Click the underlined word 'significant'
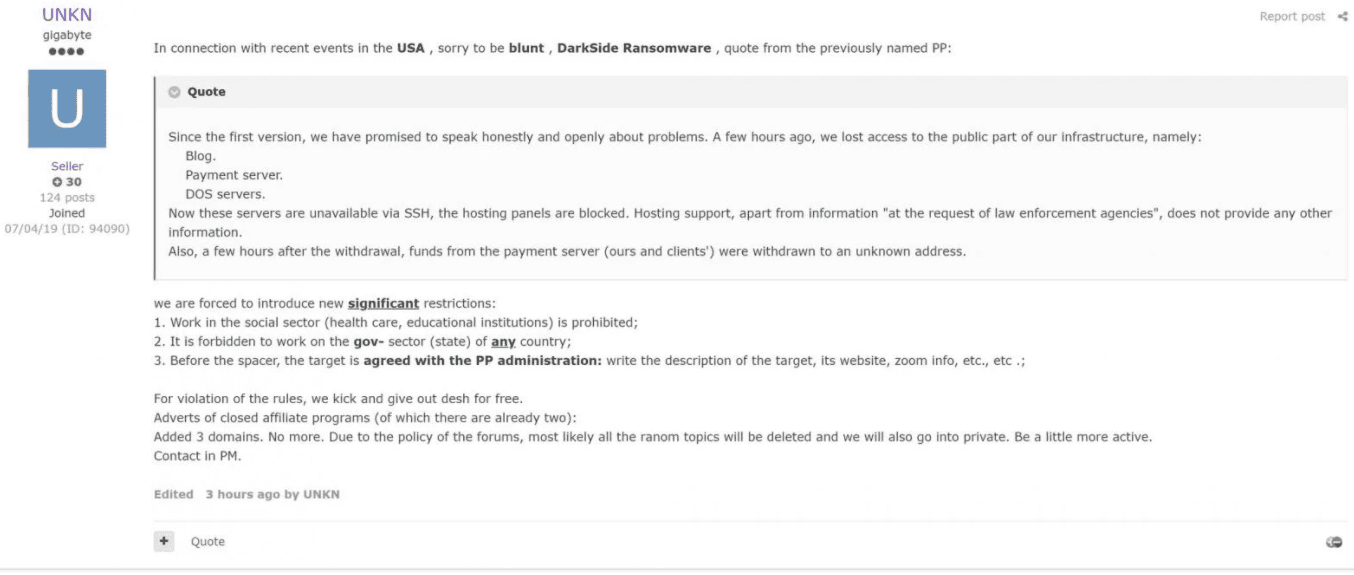Screen dimensions: 1354x575 point(383,303)
